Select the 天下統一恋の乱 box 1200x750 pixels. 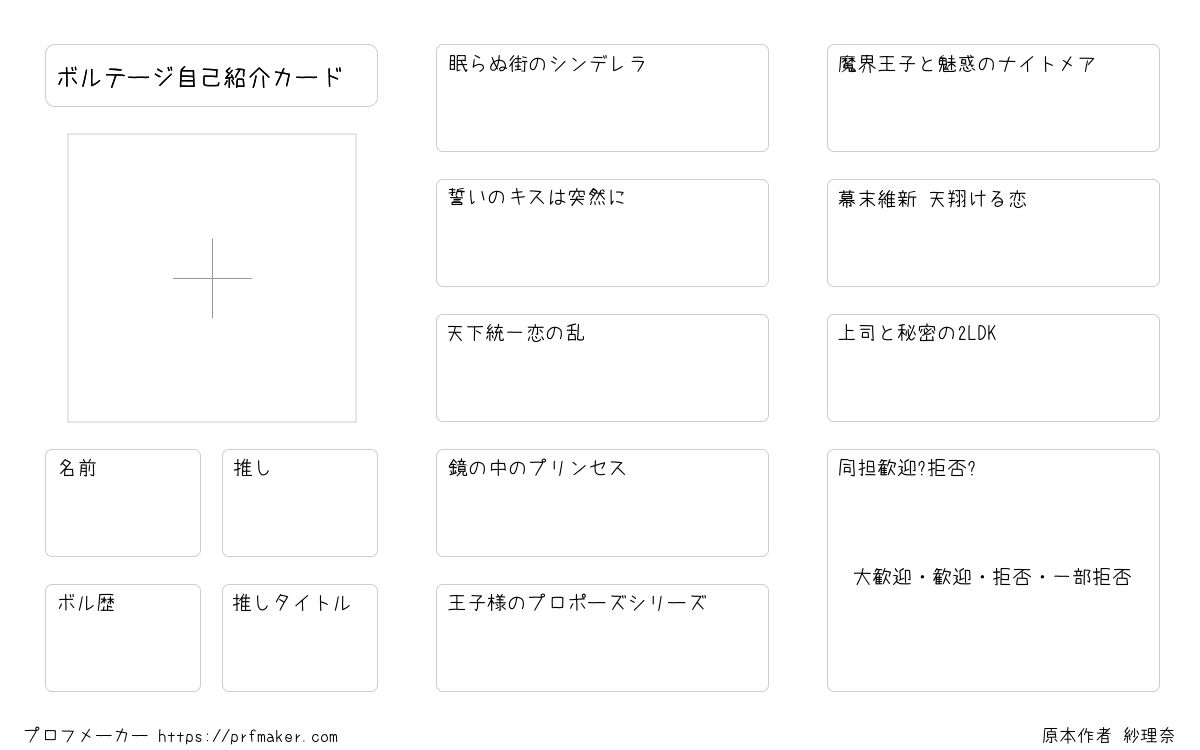point(602,368)
